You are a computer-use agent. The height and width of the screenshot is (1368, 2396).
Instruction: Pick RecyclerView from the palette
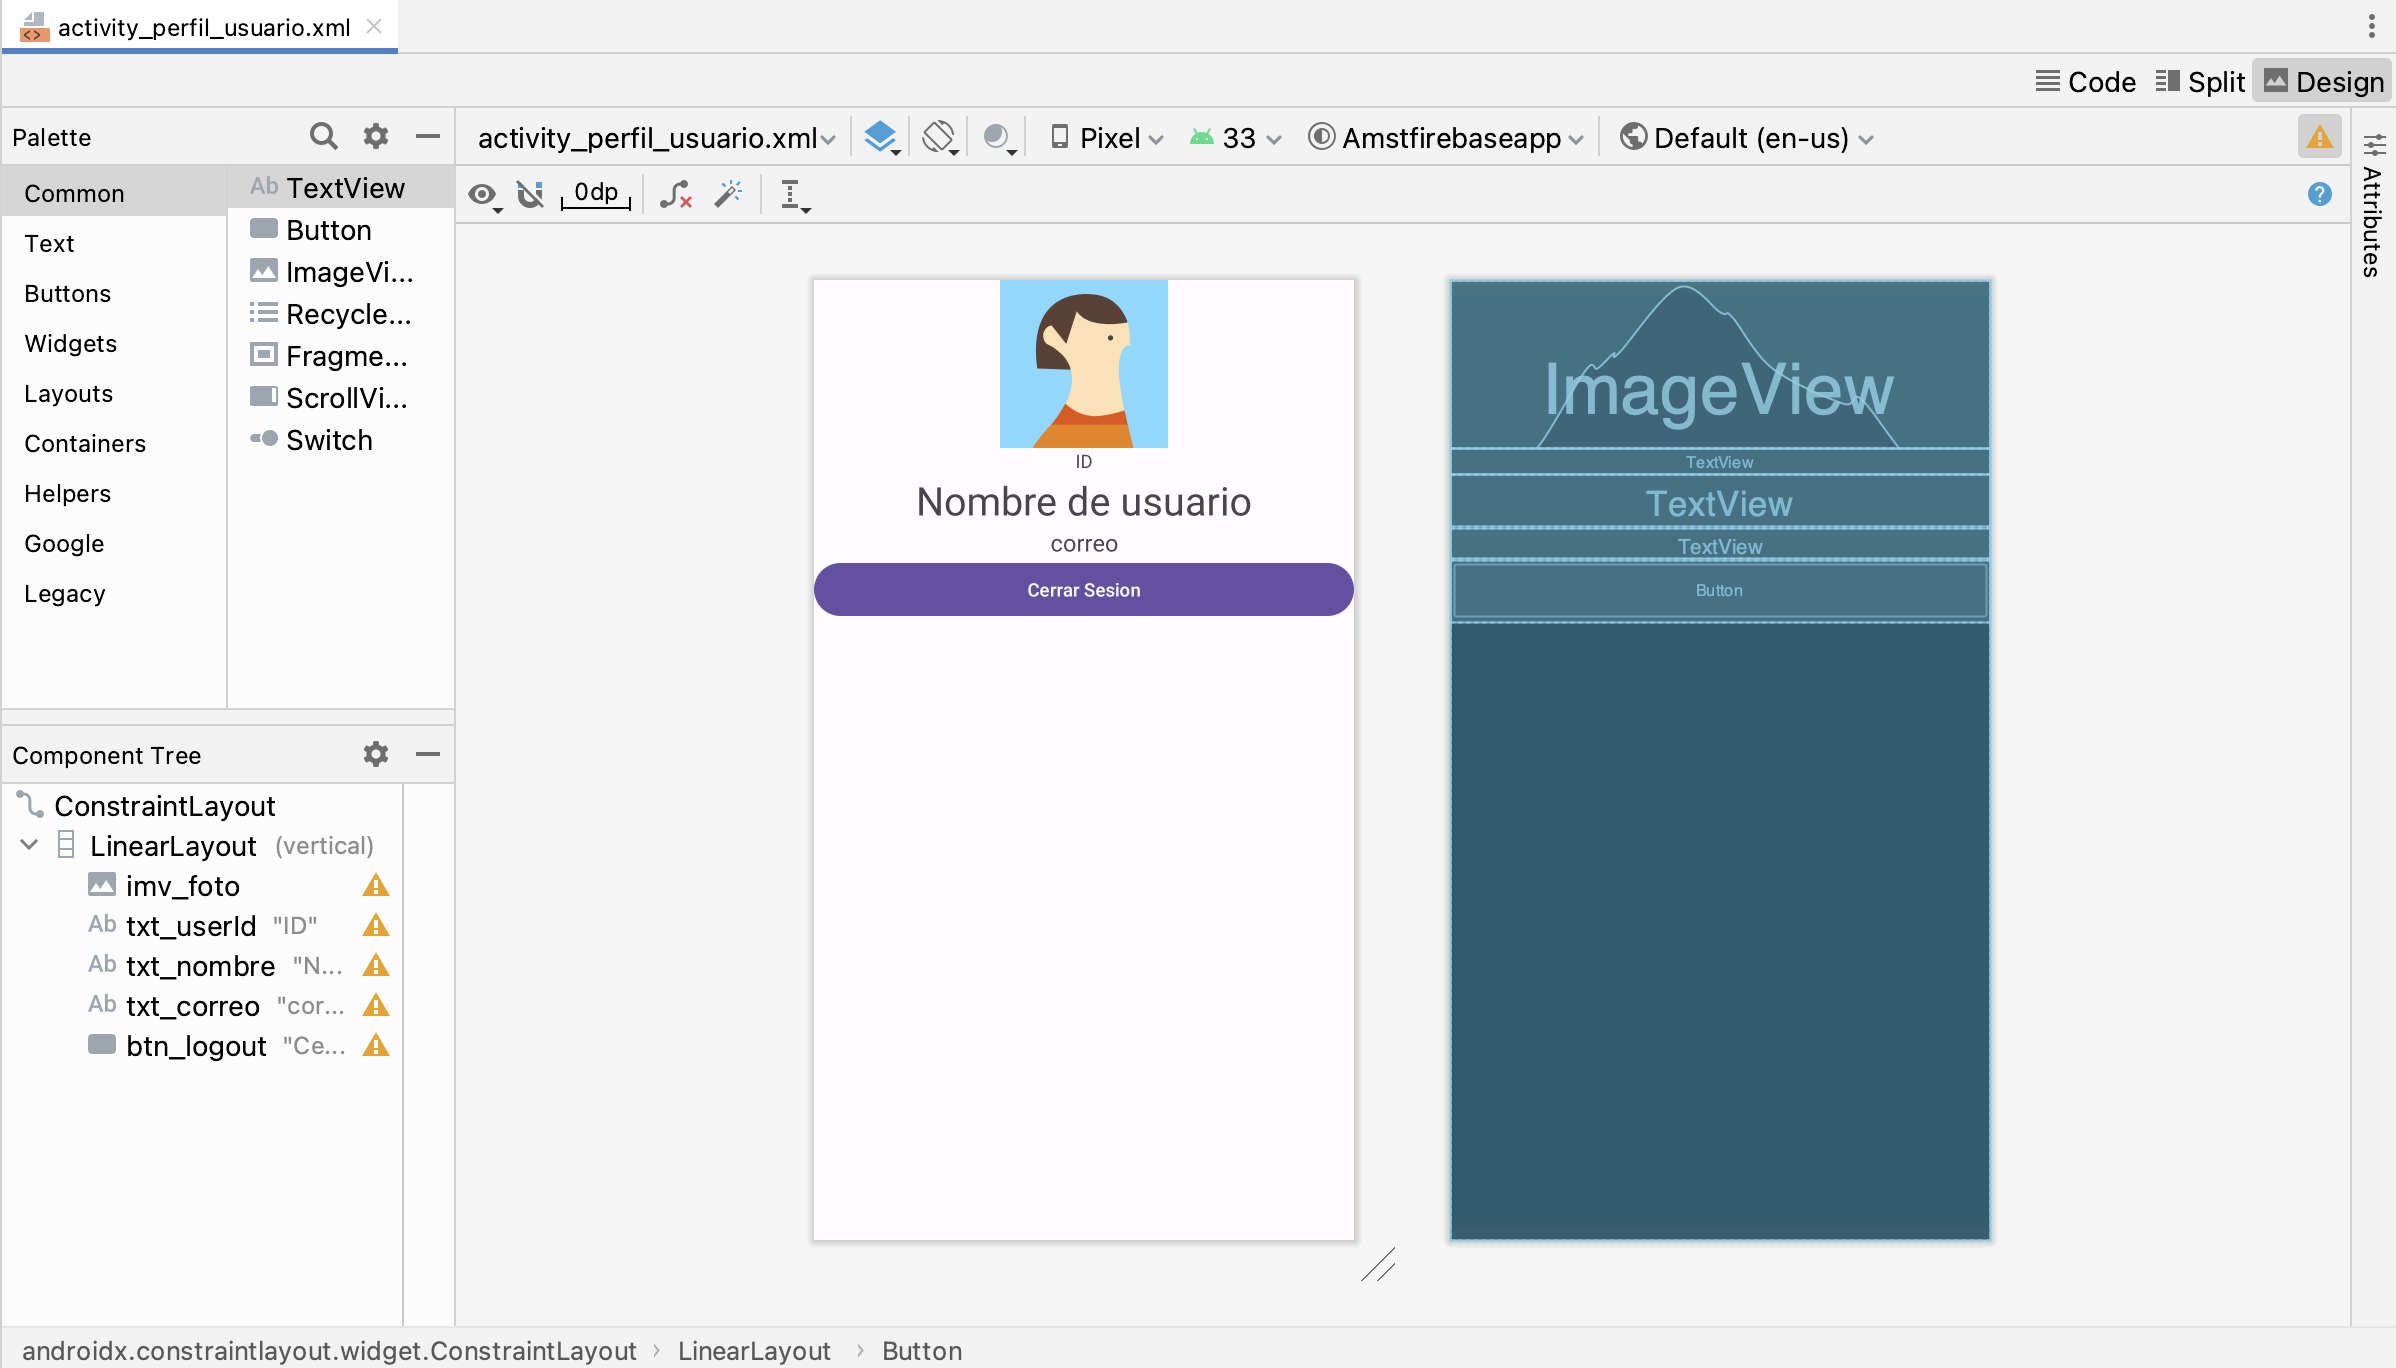[x=341, y=314]
